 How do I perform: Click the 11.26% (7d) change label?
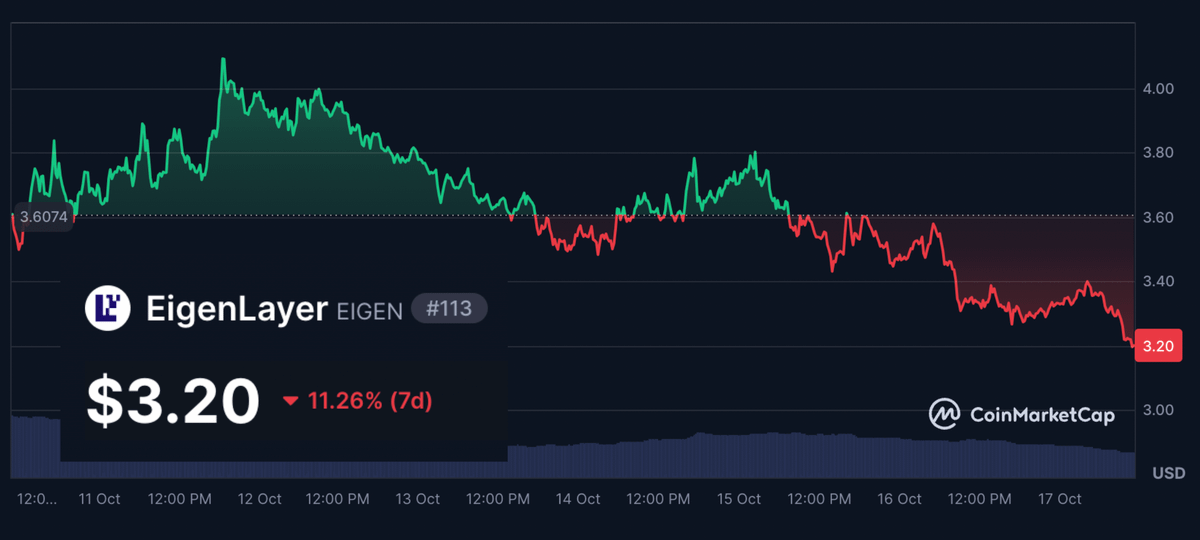[x=370, y=401]
